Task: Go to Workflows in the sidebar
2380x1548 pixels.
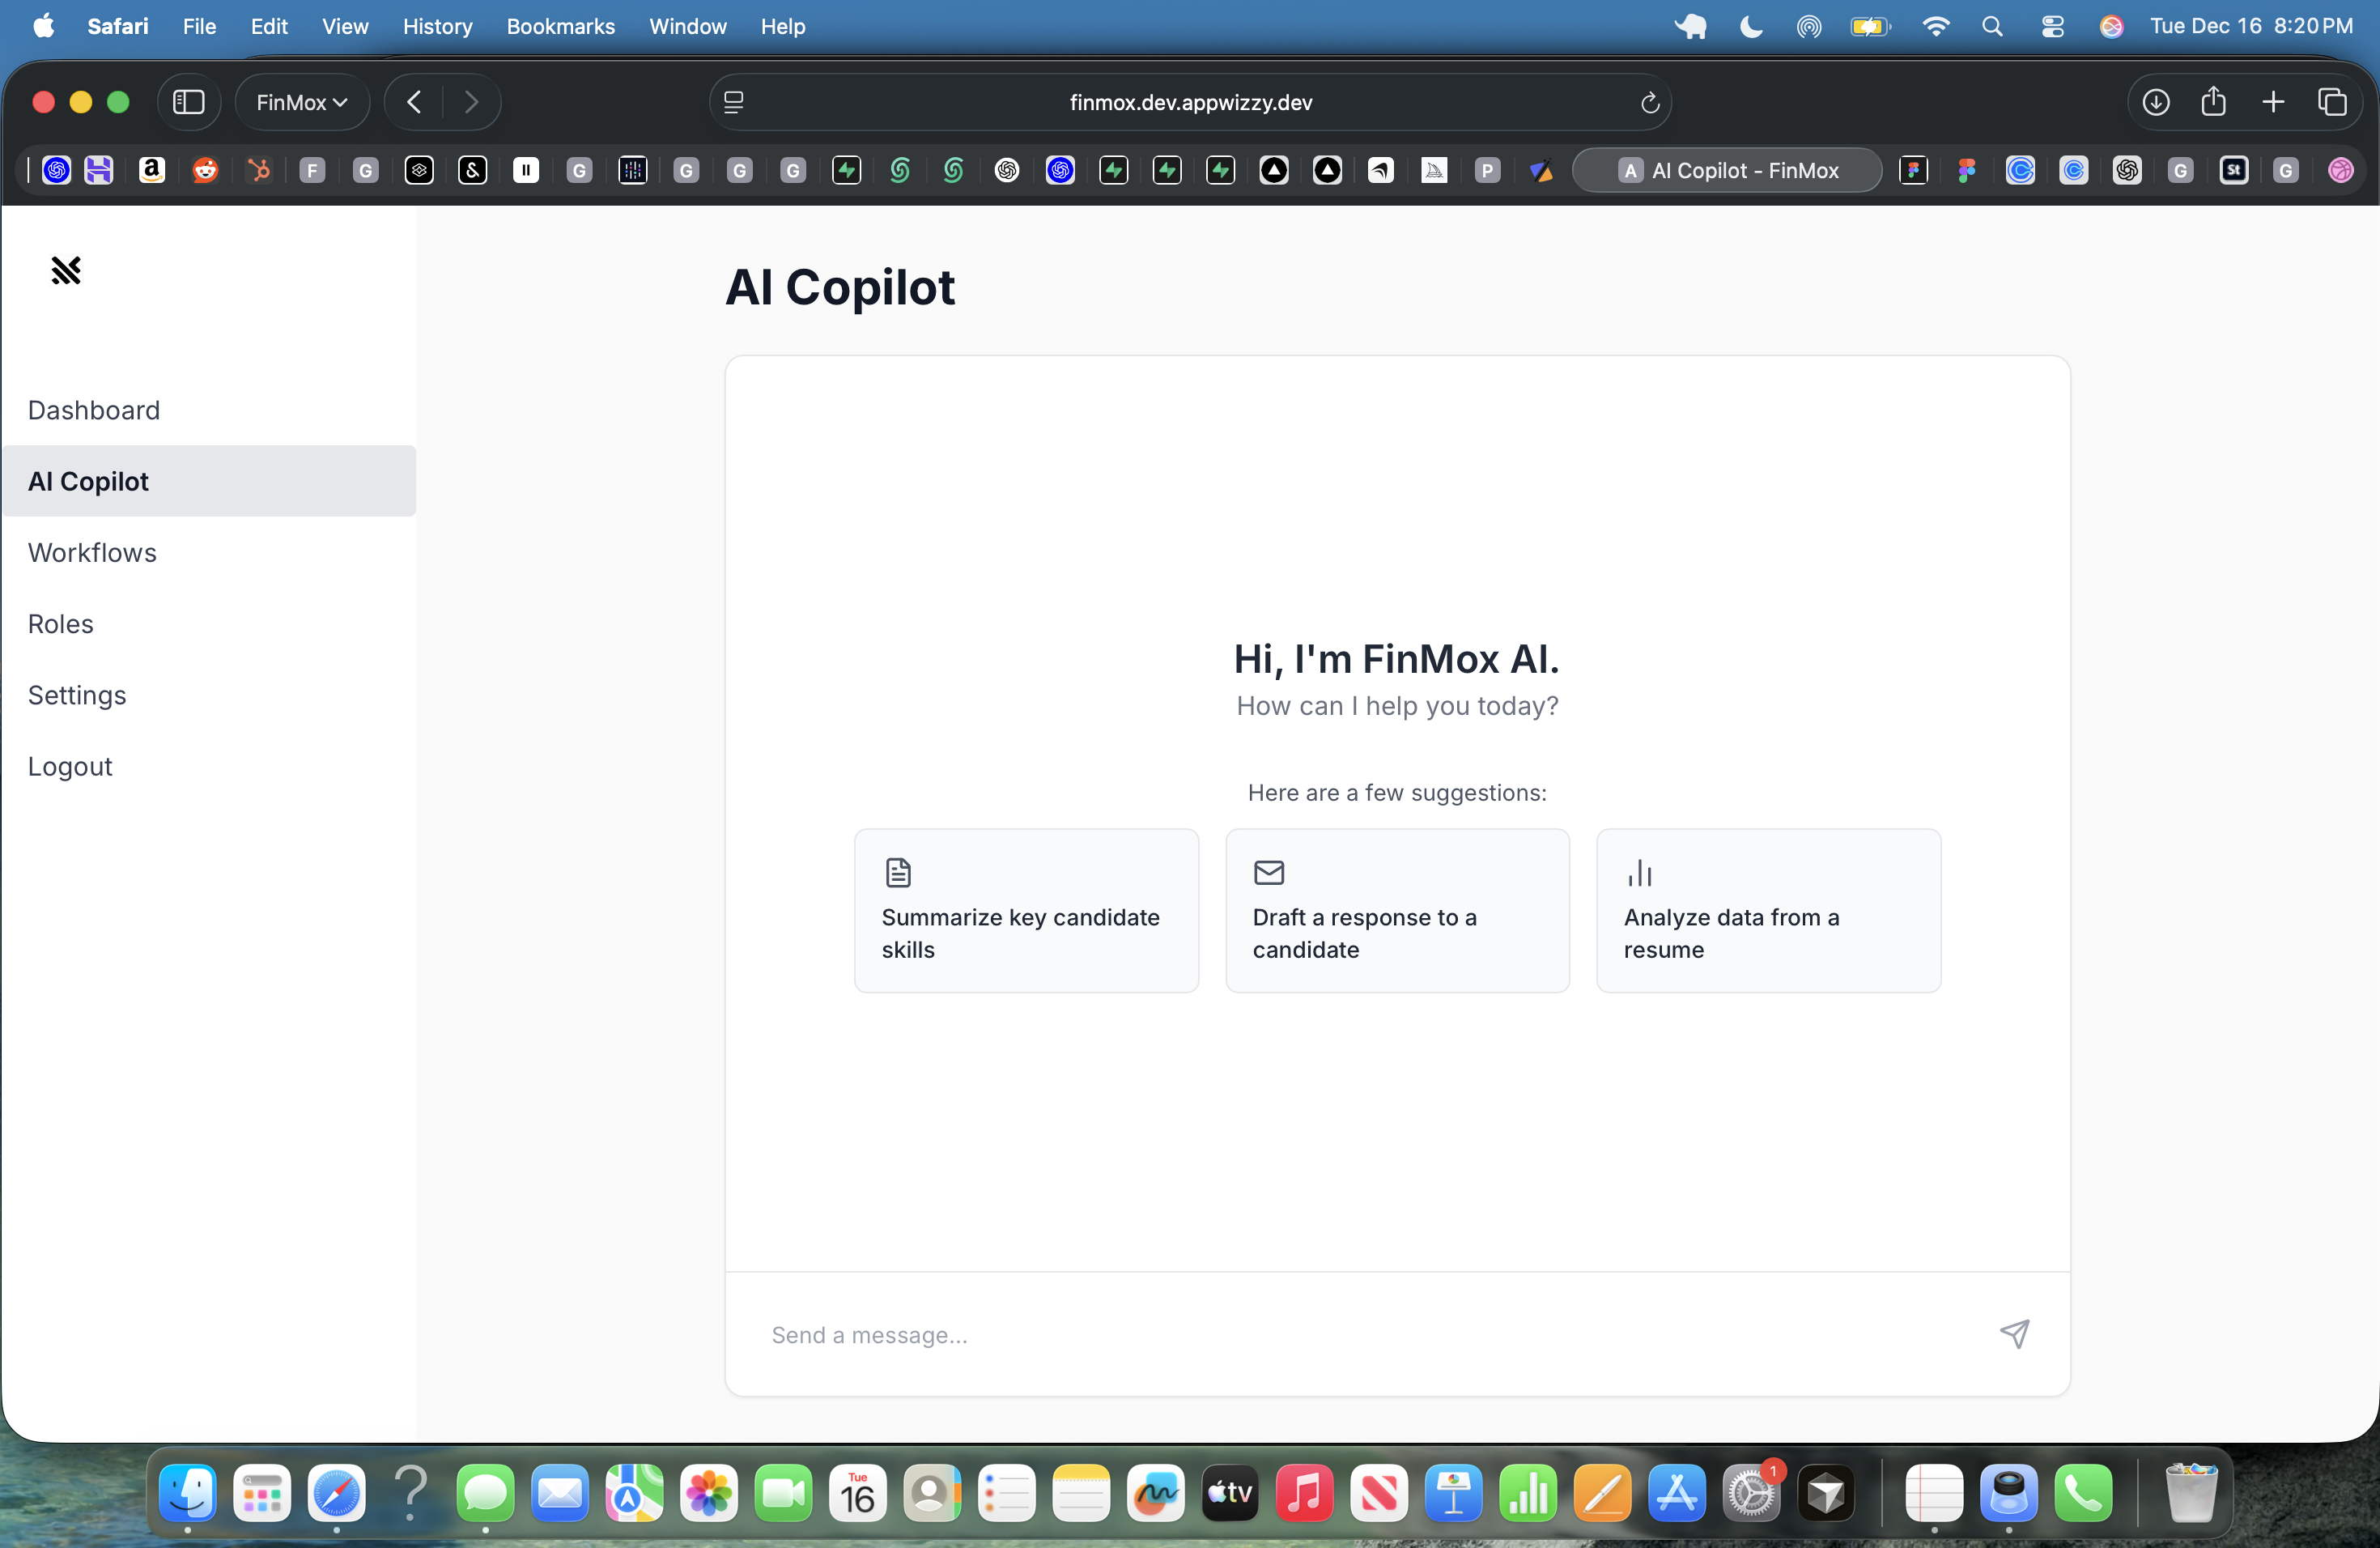Action: tap(92, 552)
